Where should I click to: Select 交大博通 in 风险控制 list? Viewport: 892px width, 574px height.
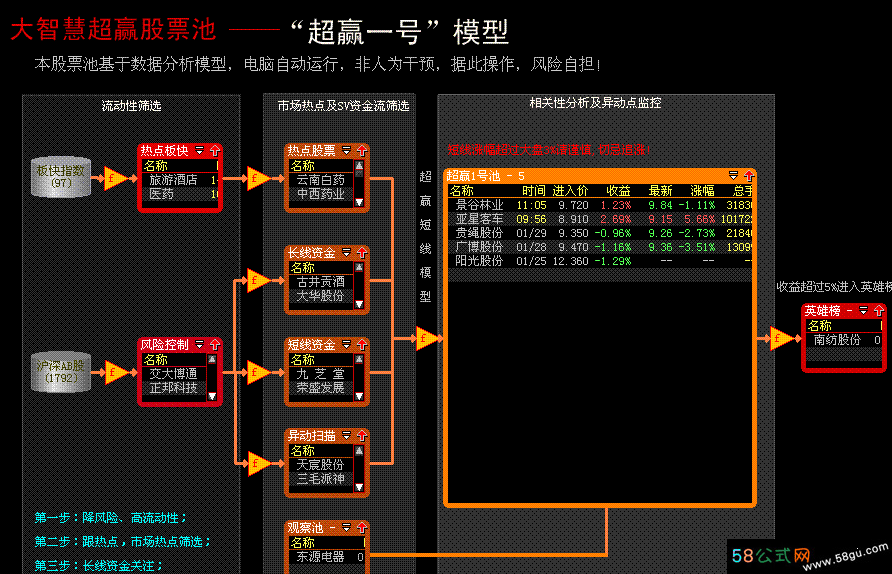(173, 374)
